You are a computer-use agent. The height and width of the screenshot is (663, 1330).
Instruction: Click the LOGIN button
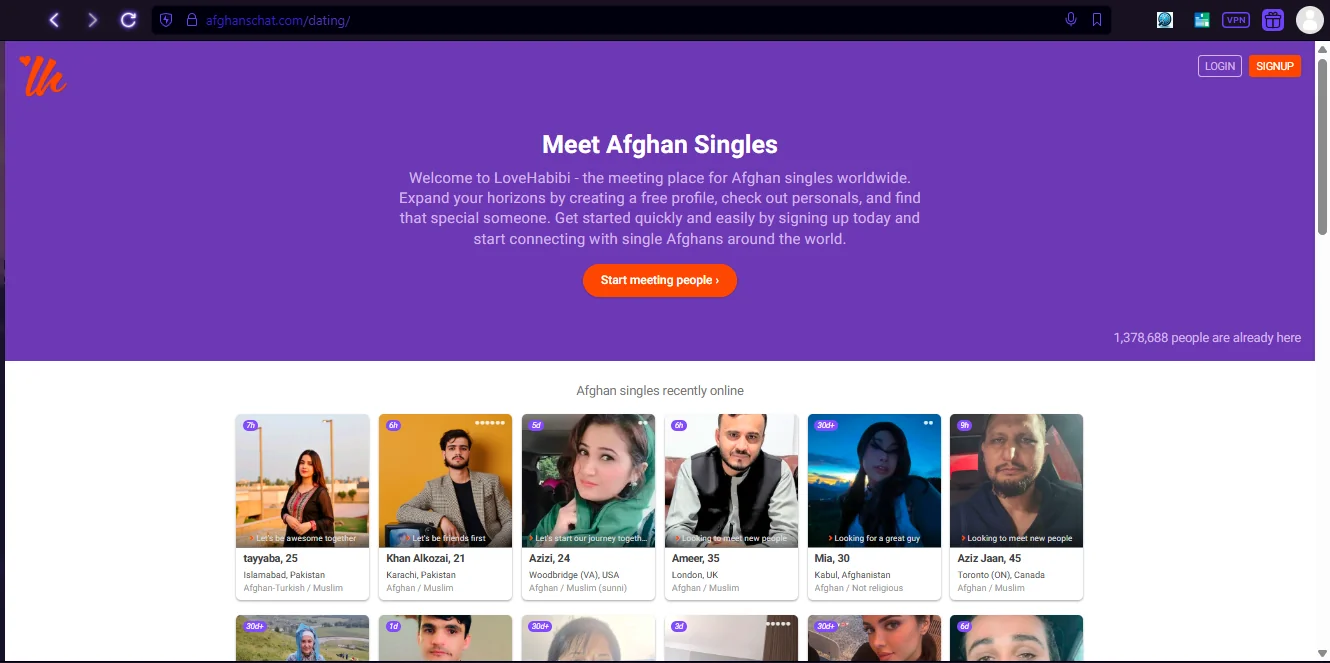tap(1220, 66)
